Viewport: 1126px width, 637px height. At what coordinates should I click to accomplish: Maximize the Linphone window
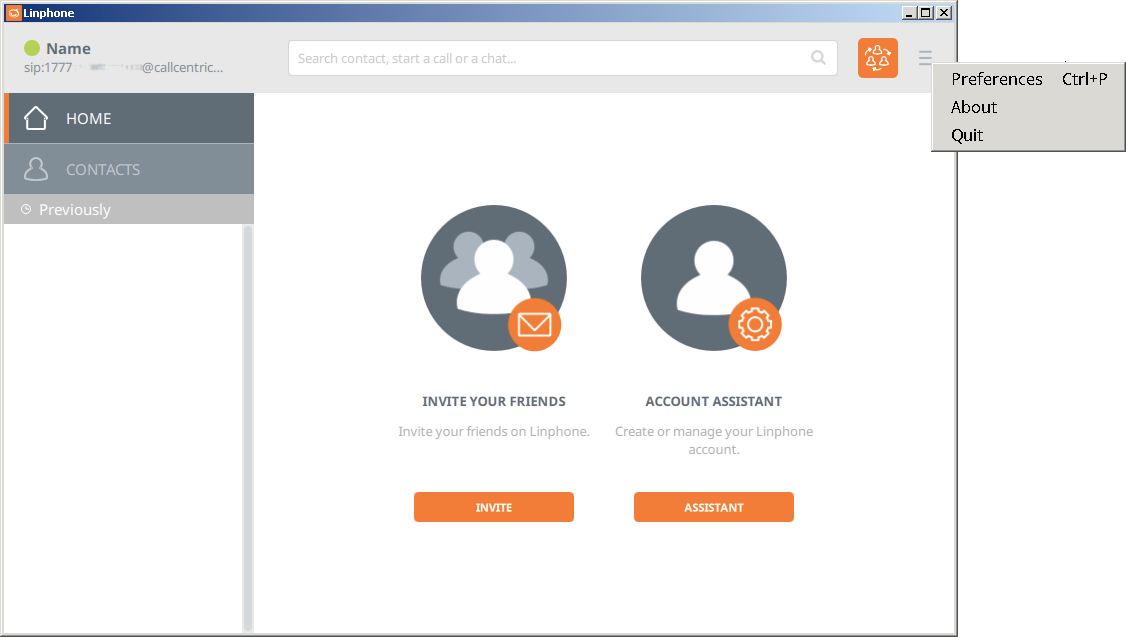[926, 13]
